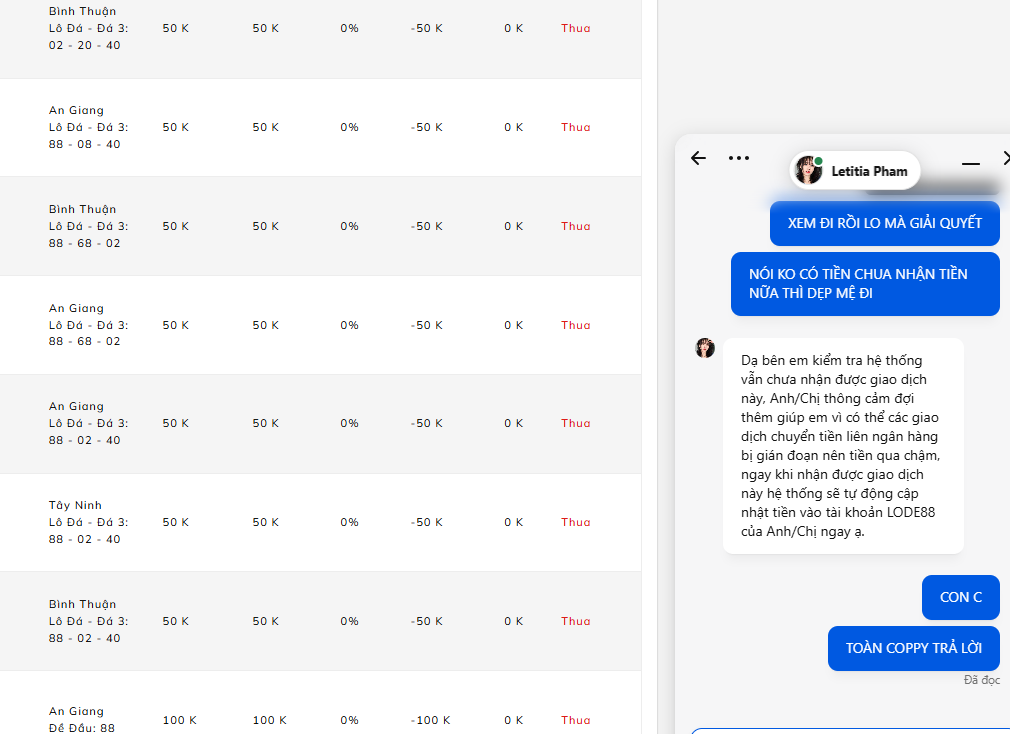Click the back arrow in chat header
The height and width of the screenshot is (734, 1010).
[698, 158]
